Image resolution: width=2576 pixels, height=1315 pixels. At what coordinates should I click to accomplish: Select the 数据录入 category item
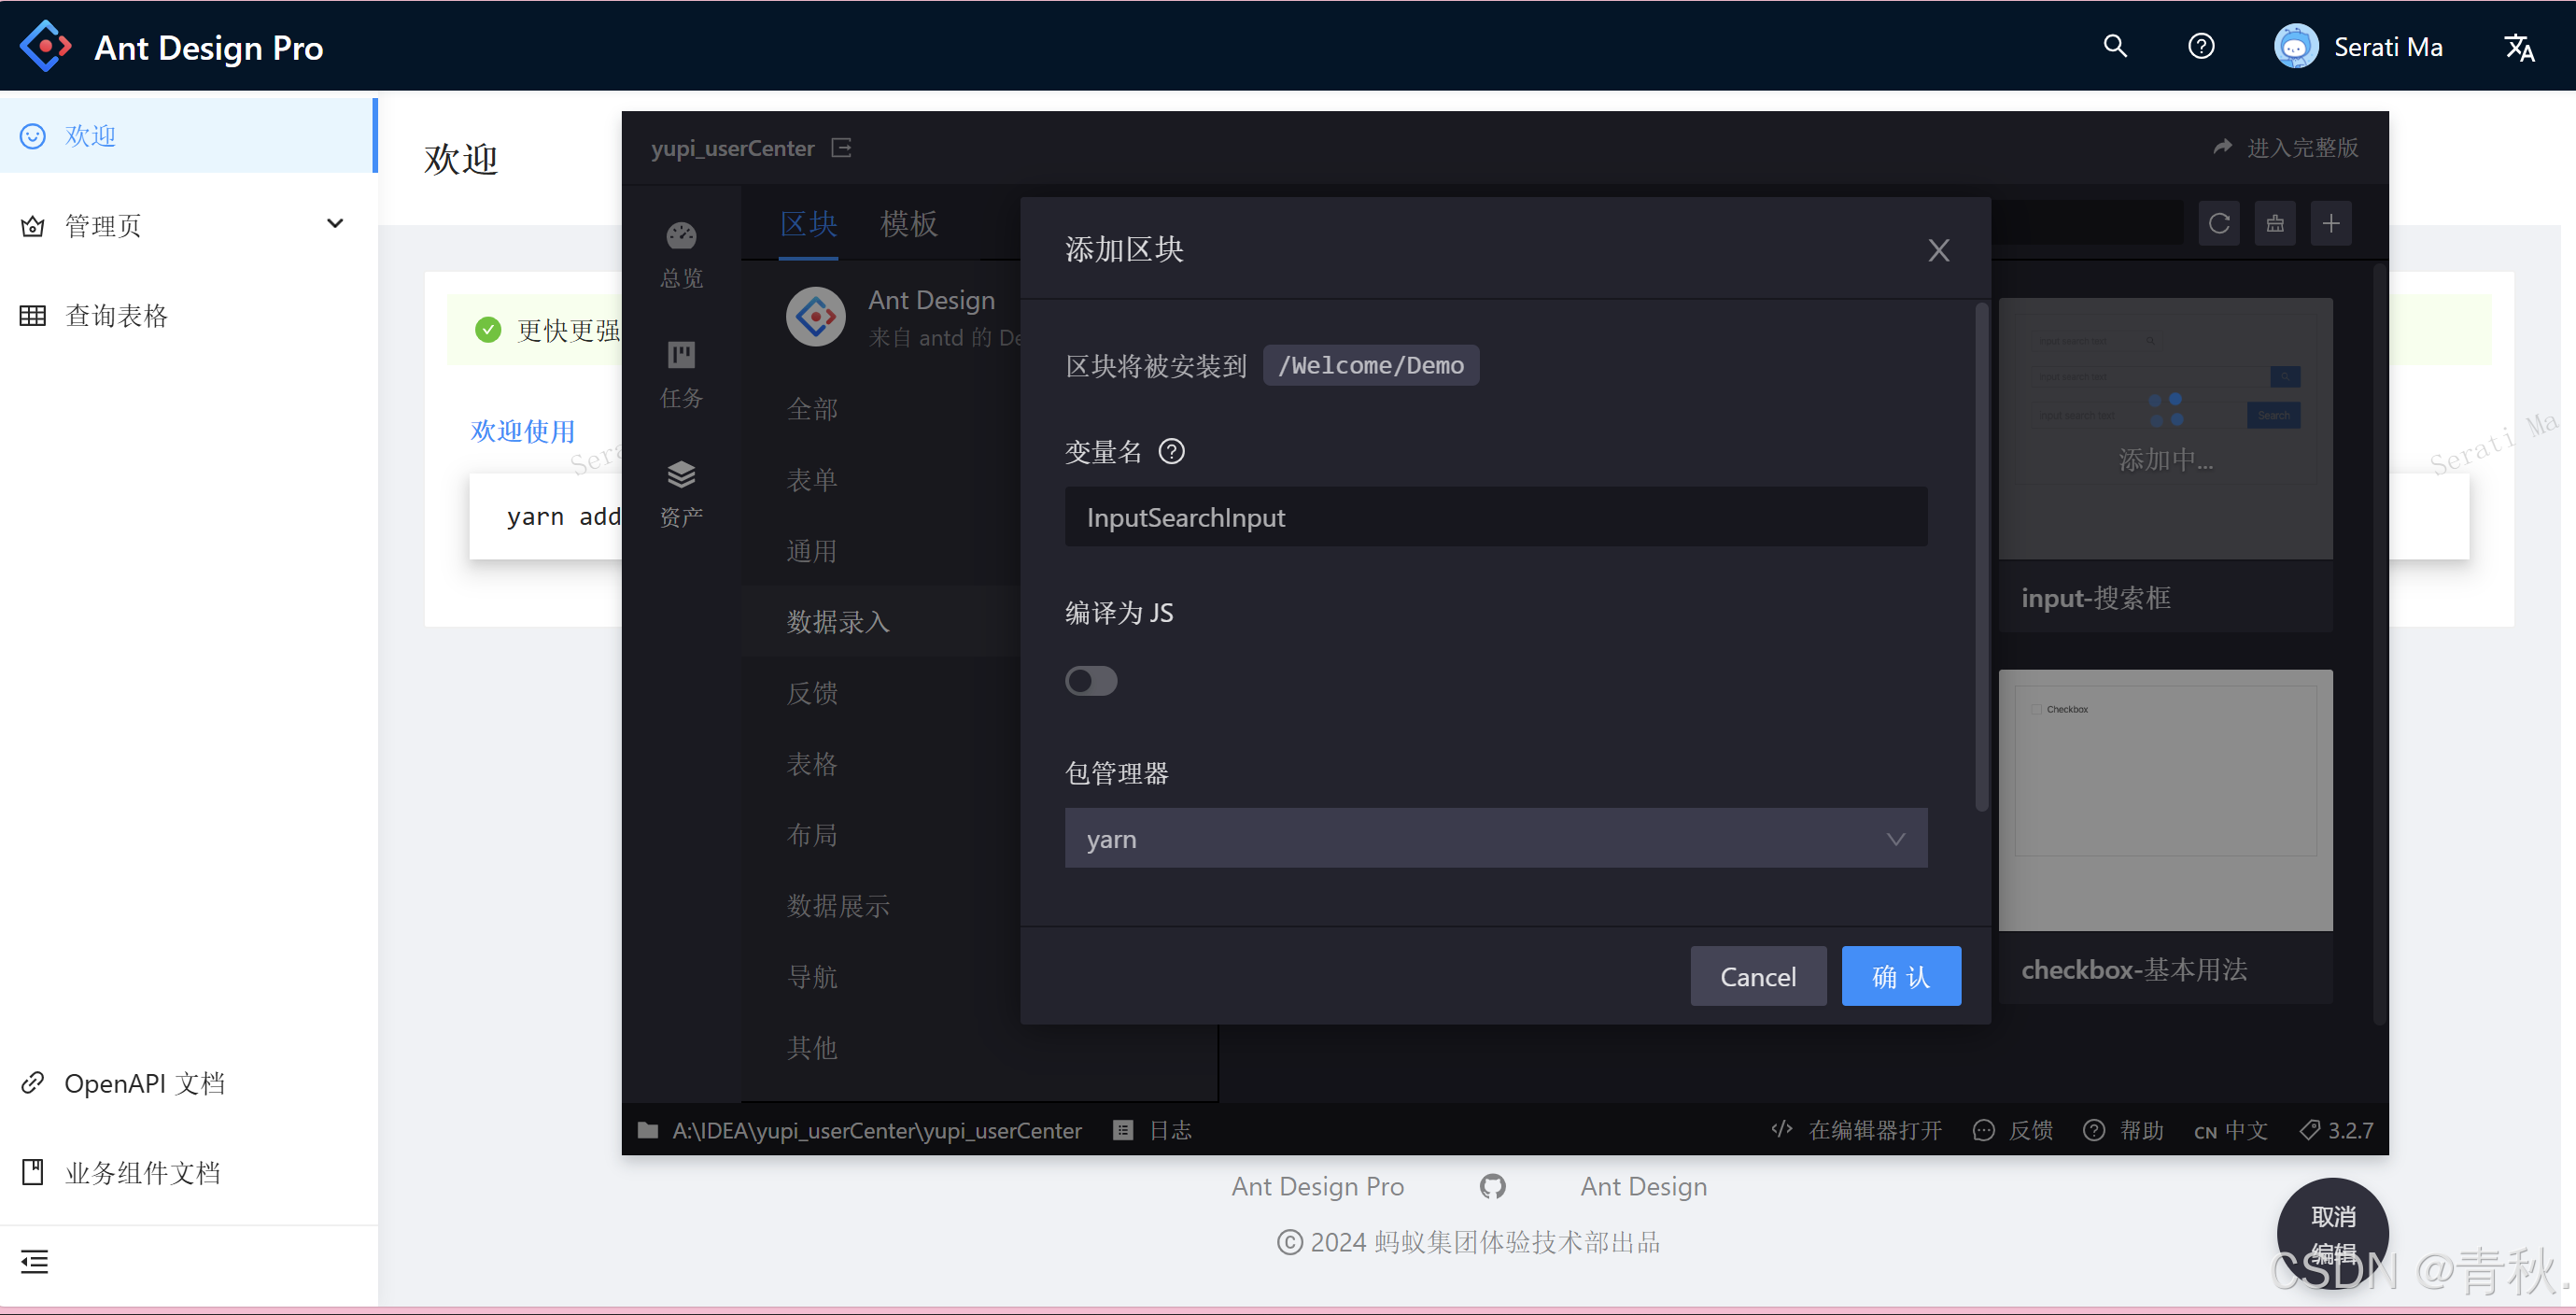(838, 621)
